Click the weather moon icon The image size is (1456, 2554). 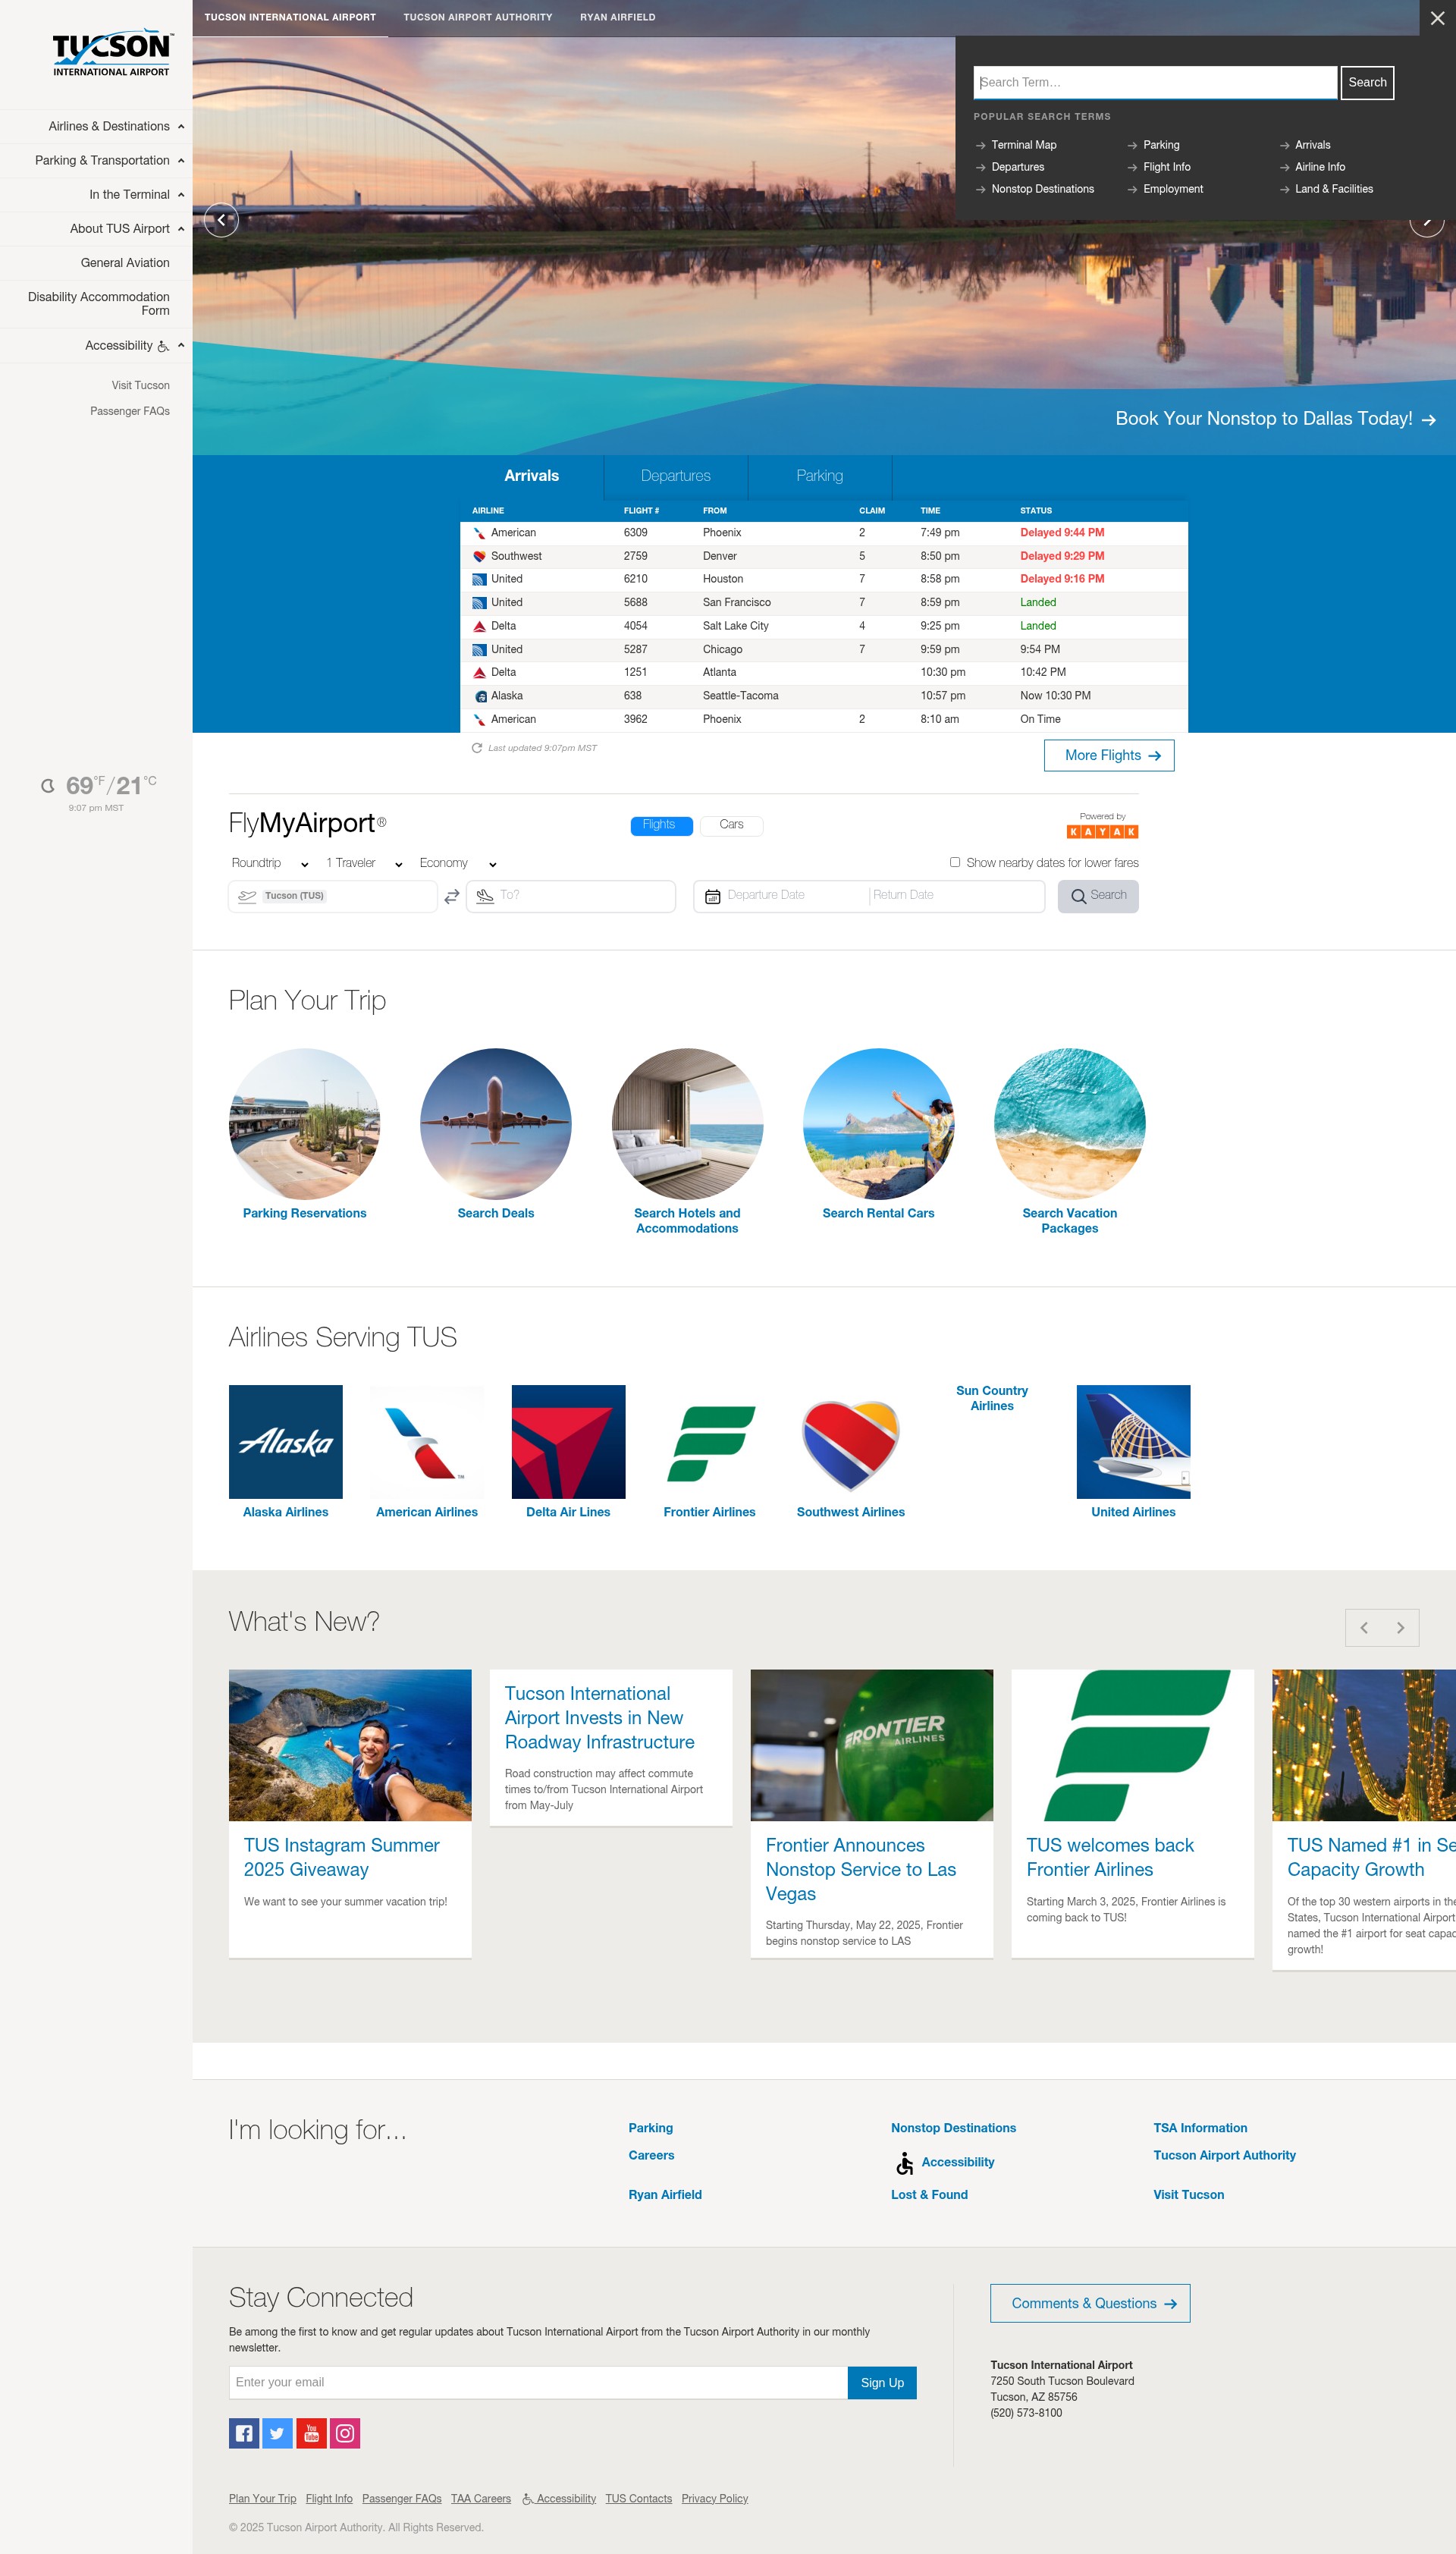pos(48,786)
